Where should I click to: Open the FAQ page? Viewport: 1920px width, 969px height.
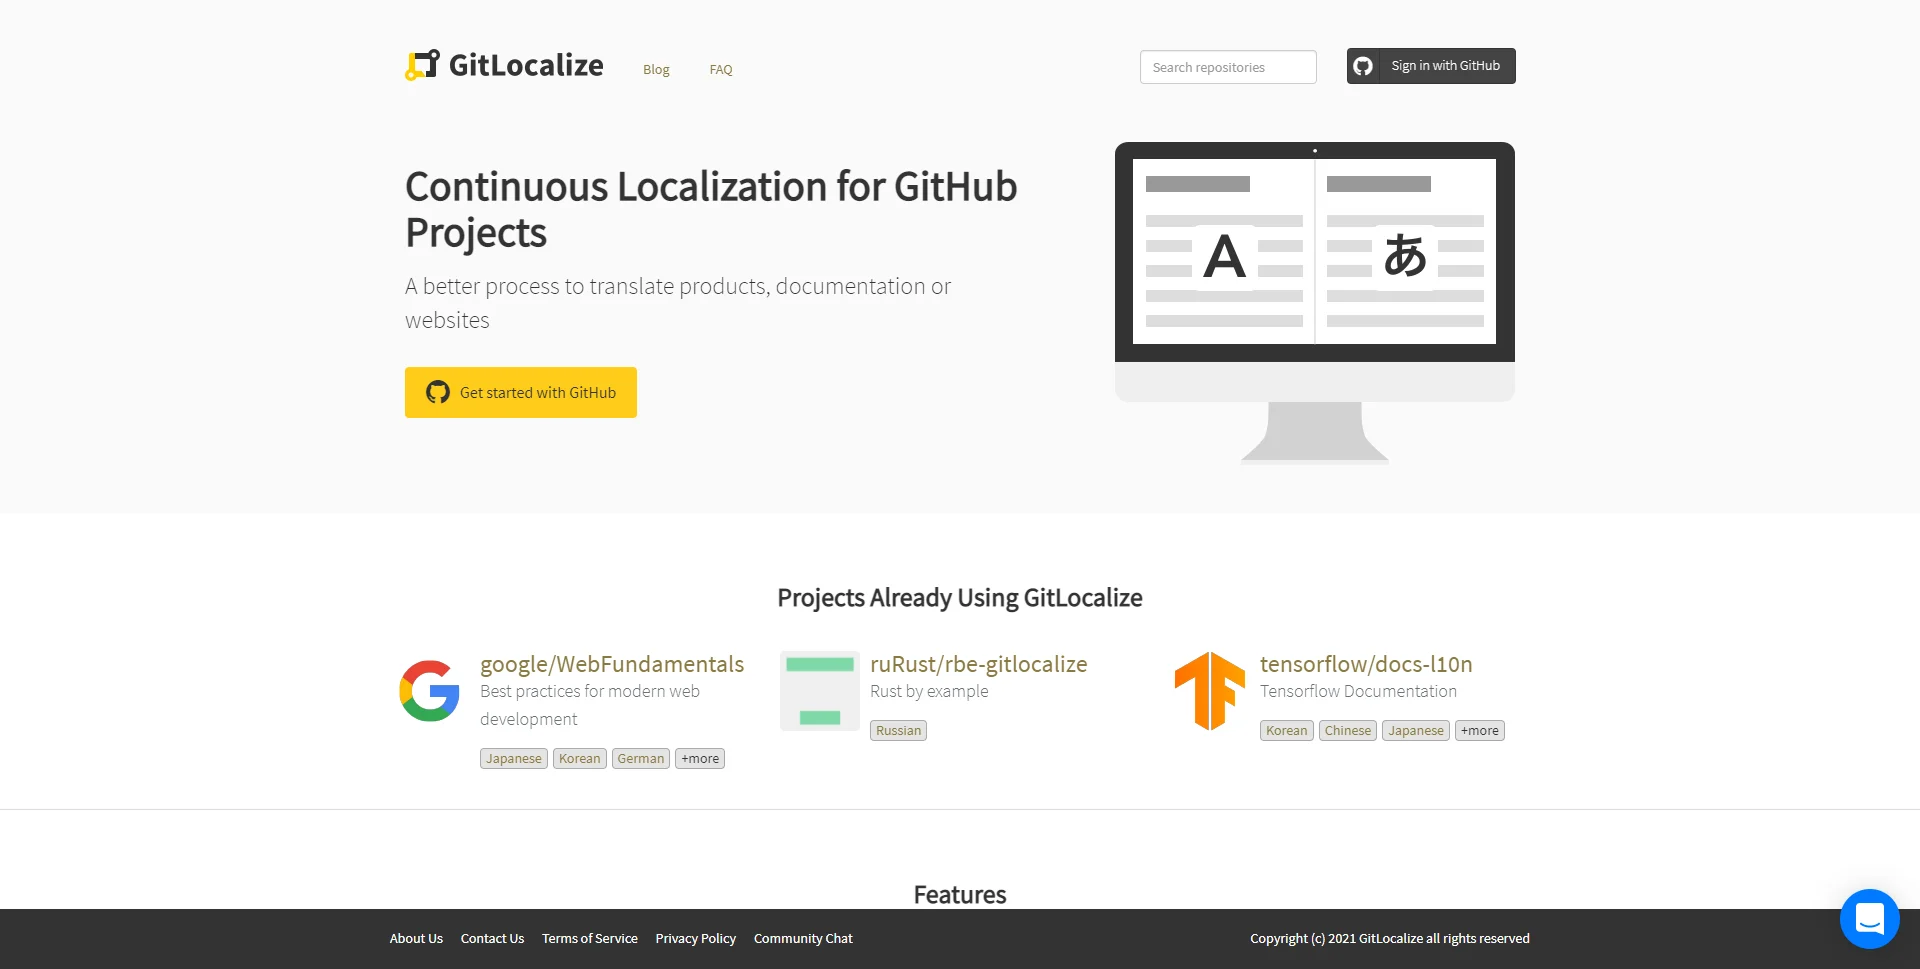720,69
